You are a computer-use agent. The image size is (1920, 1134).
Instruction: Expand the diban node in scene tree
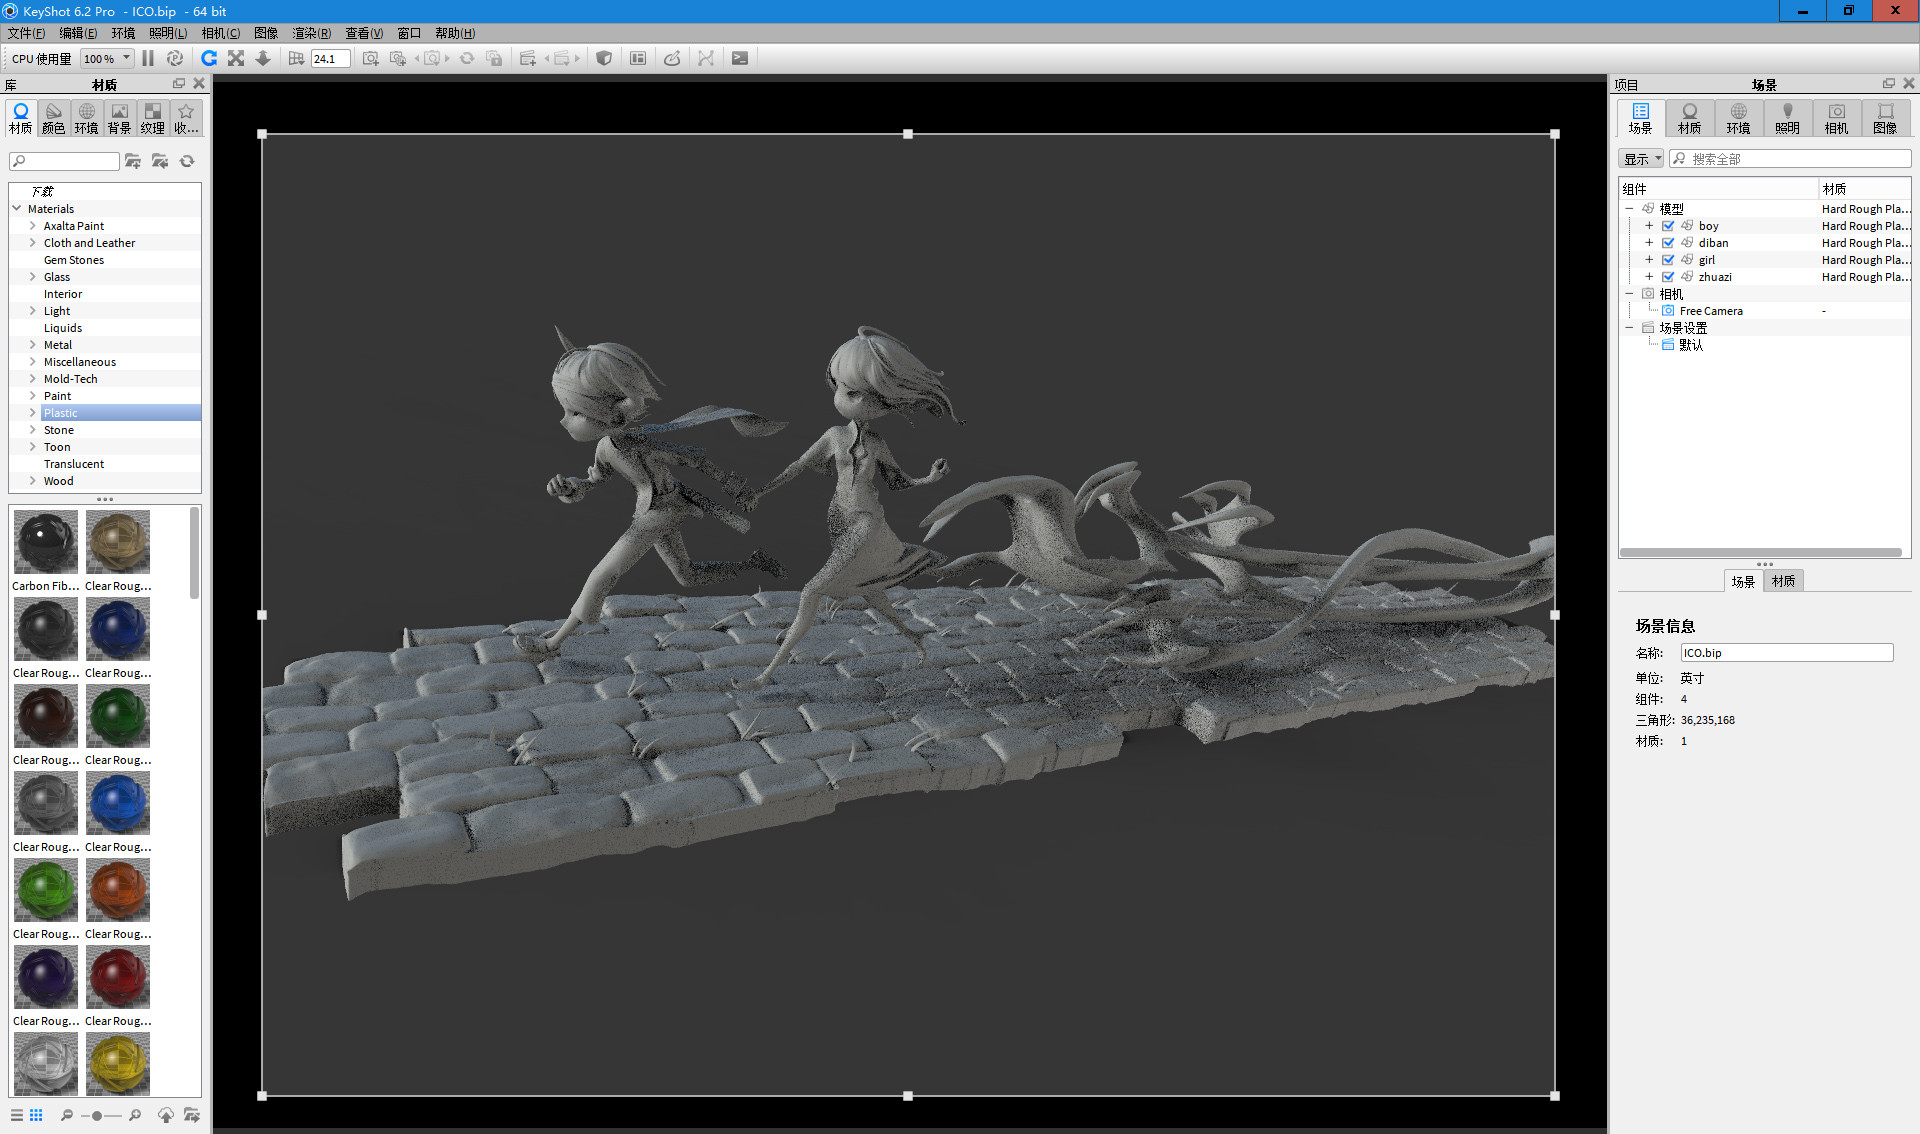[x=1649, y=243]
